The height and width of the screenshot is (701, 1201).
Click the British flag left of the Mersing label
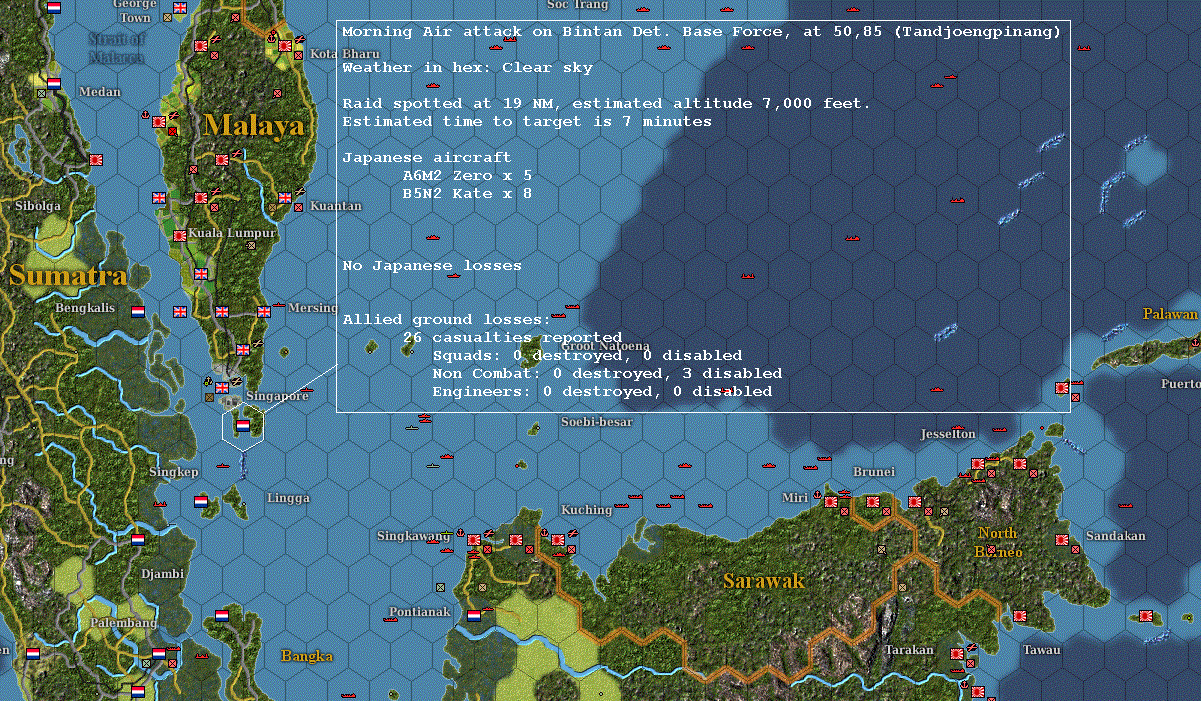point(264,312)
